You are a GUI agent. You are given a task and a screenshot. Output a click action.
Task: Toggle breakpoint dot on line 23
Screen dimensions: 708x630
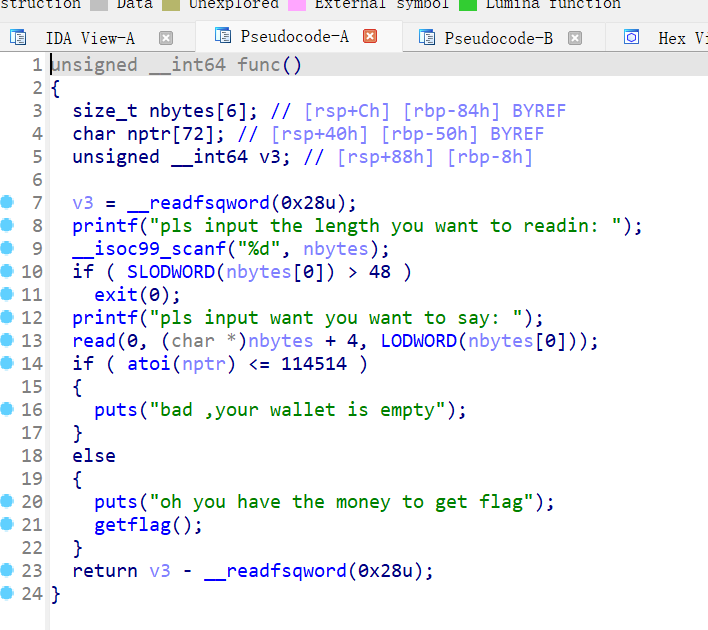[x=7, y=570]
